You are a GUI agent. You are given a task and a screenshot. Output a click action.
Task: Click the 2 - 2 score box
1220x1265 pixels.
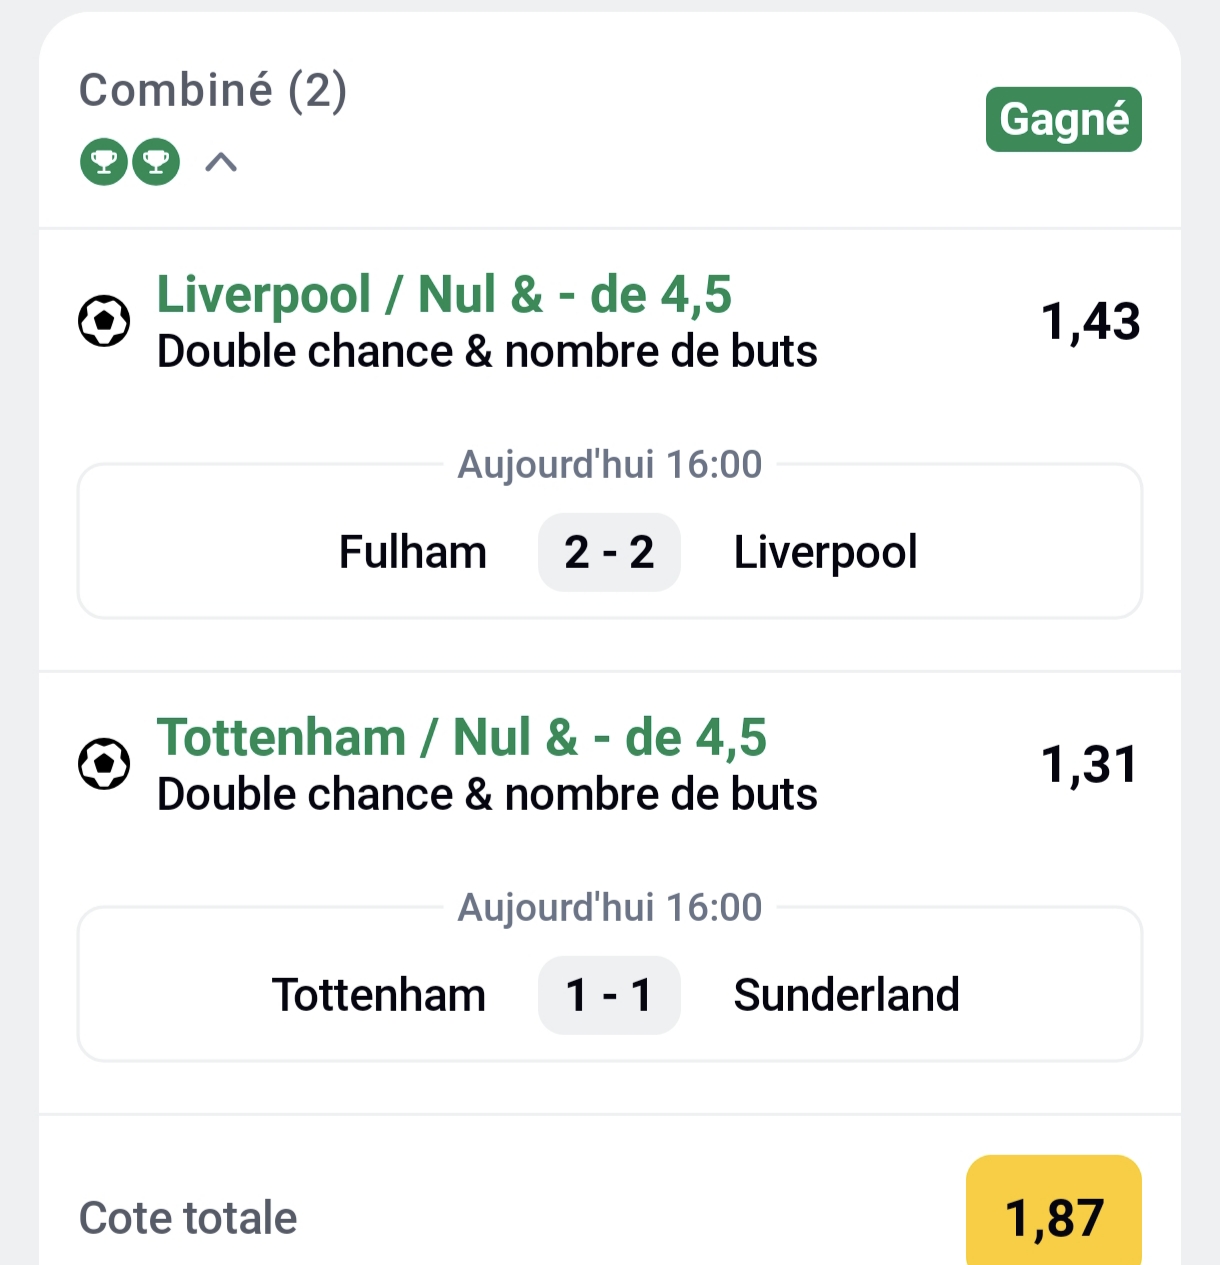609,552
